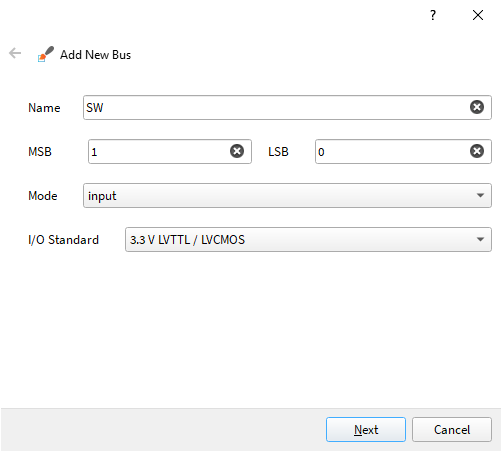Cancel the Add New Bus wizard
This screenshot has width=501, height=451.
click(452, 429)
